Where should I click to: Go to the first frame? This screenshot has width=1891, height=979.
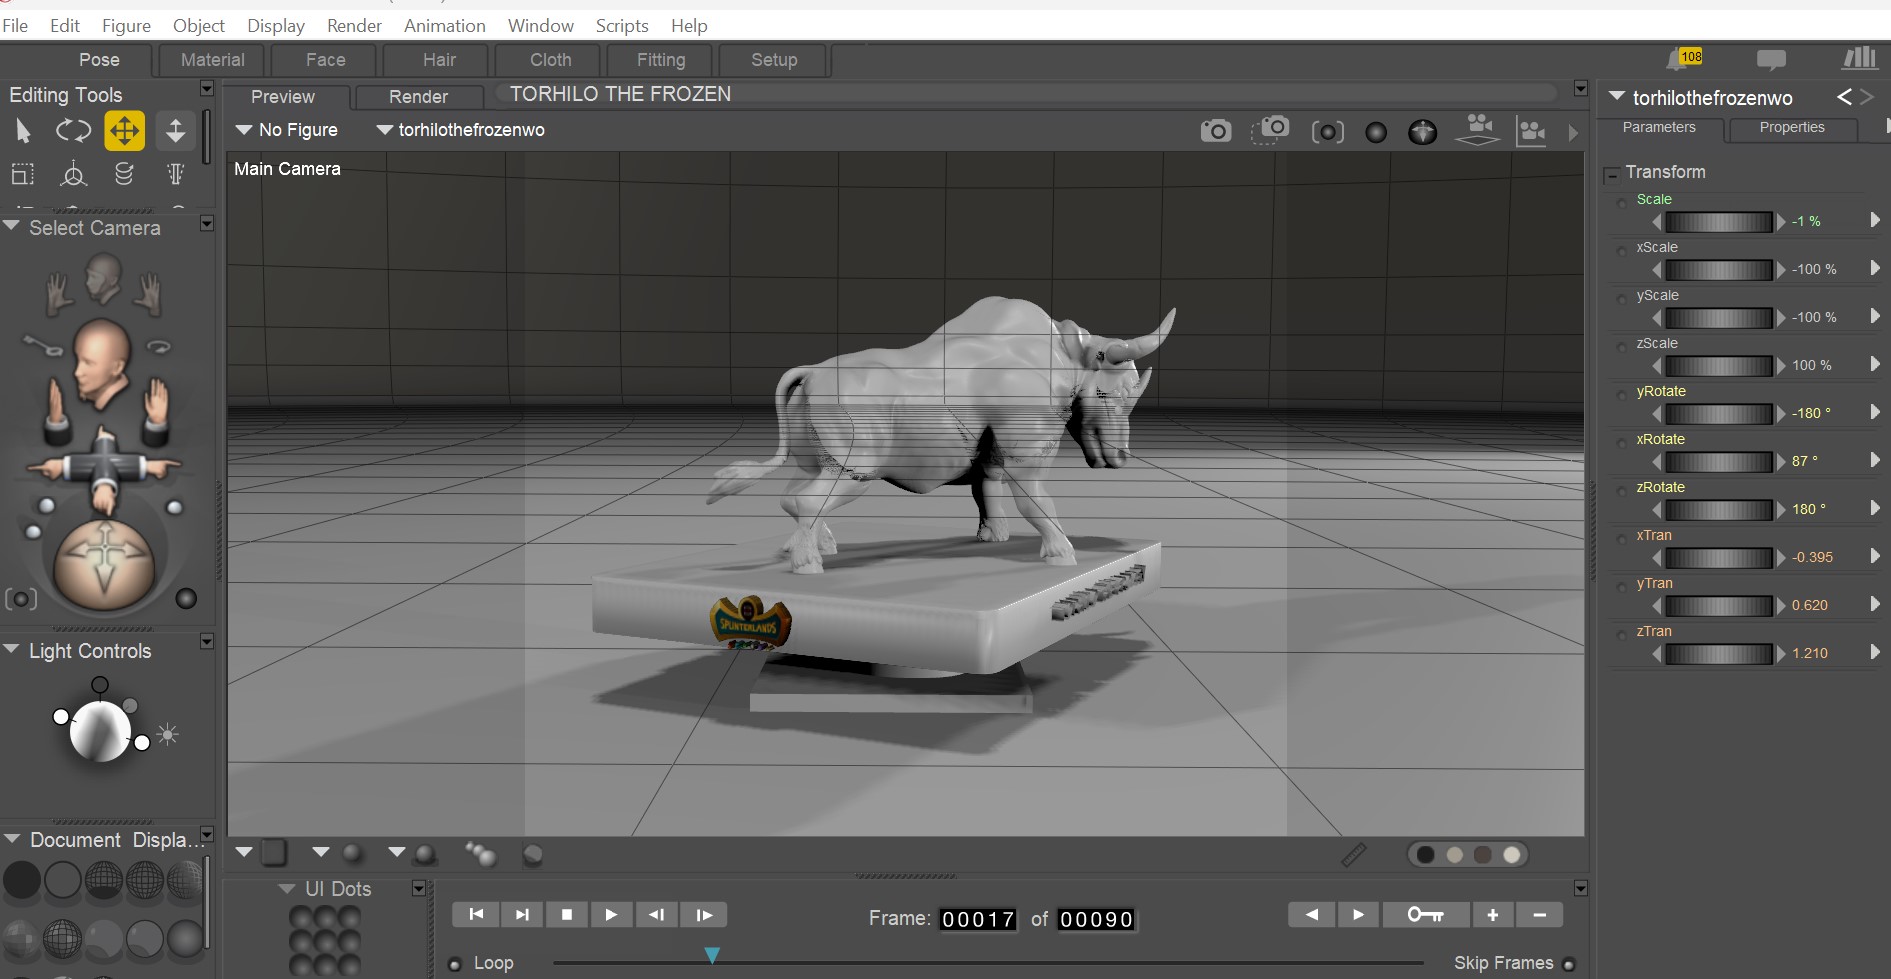[476, 914]
